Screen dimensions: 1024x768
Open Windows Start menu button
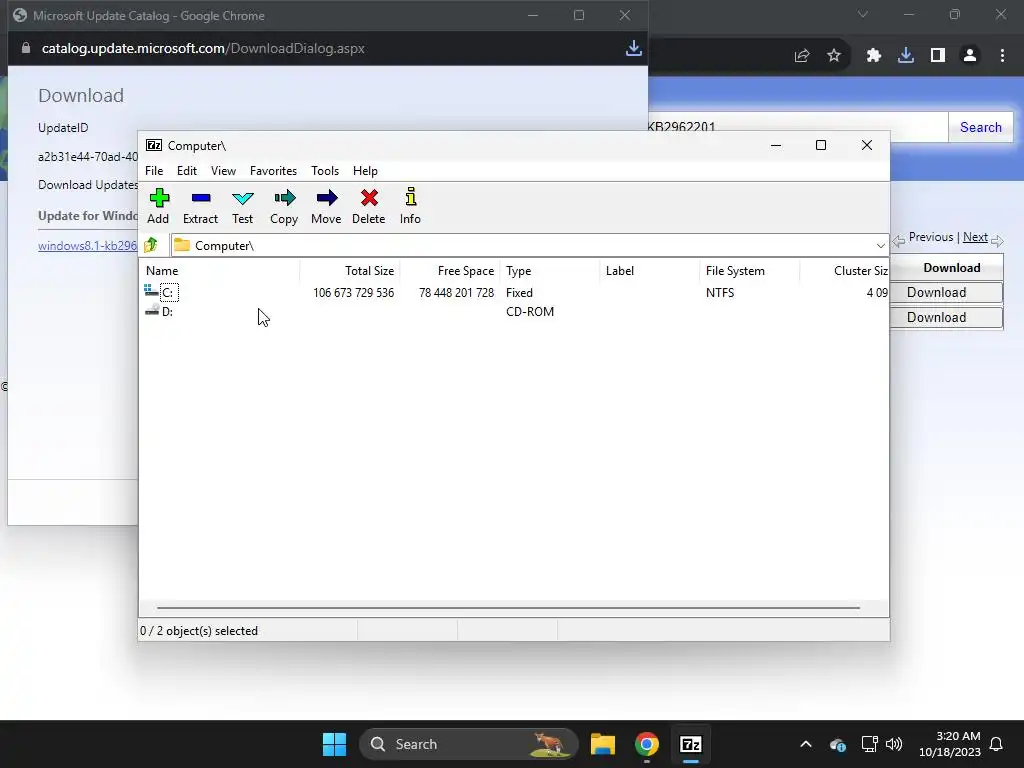click(334, 744)
